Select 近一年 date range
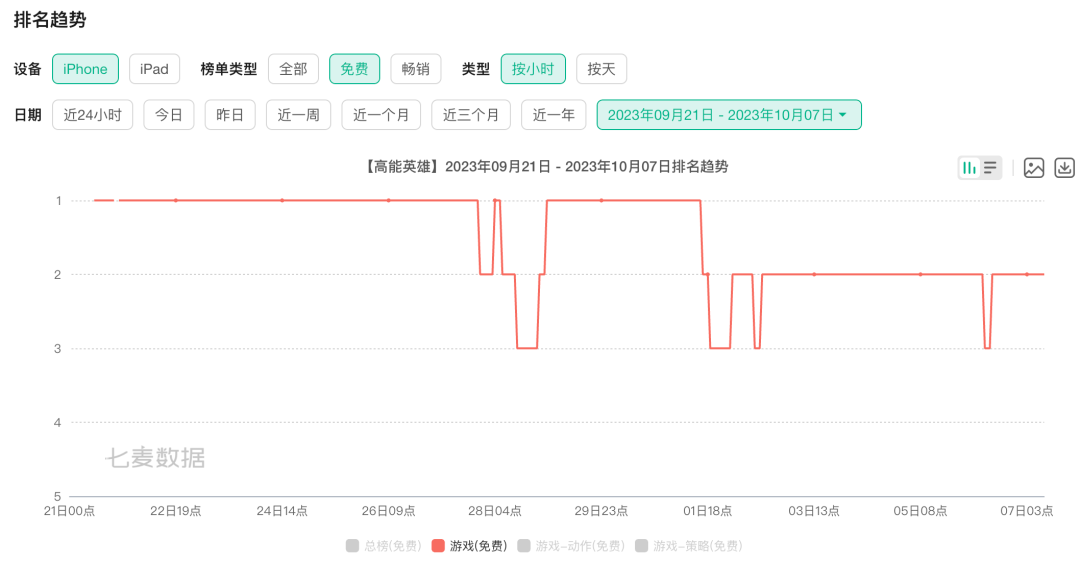The width and height of the screenshot is (1080, 562). tap(554, 115)
